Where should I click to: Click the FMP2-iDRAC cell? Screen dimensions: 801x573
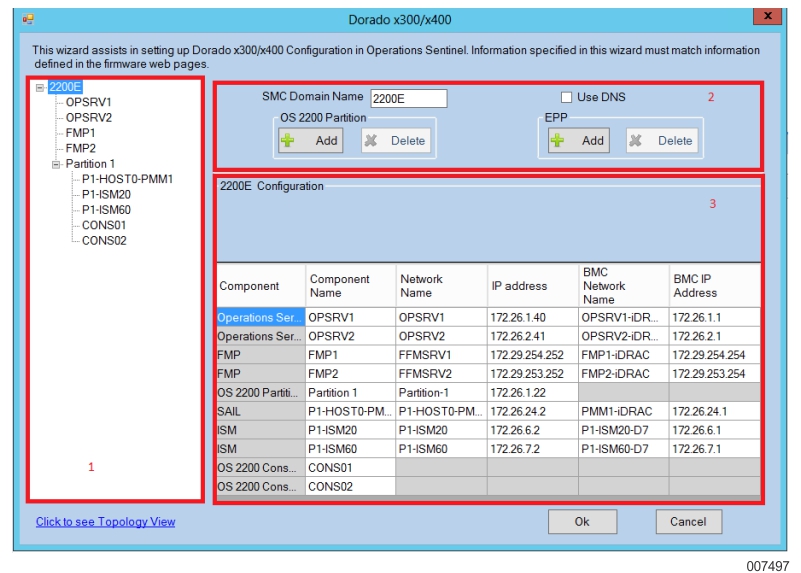tap(624, 374)
